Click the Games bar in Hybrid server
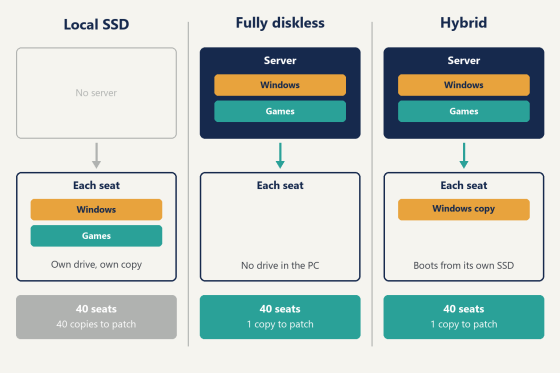 464,111
